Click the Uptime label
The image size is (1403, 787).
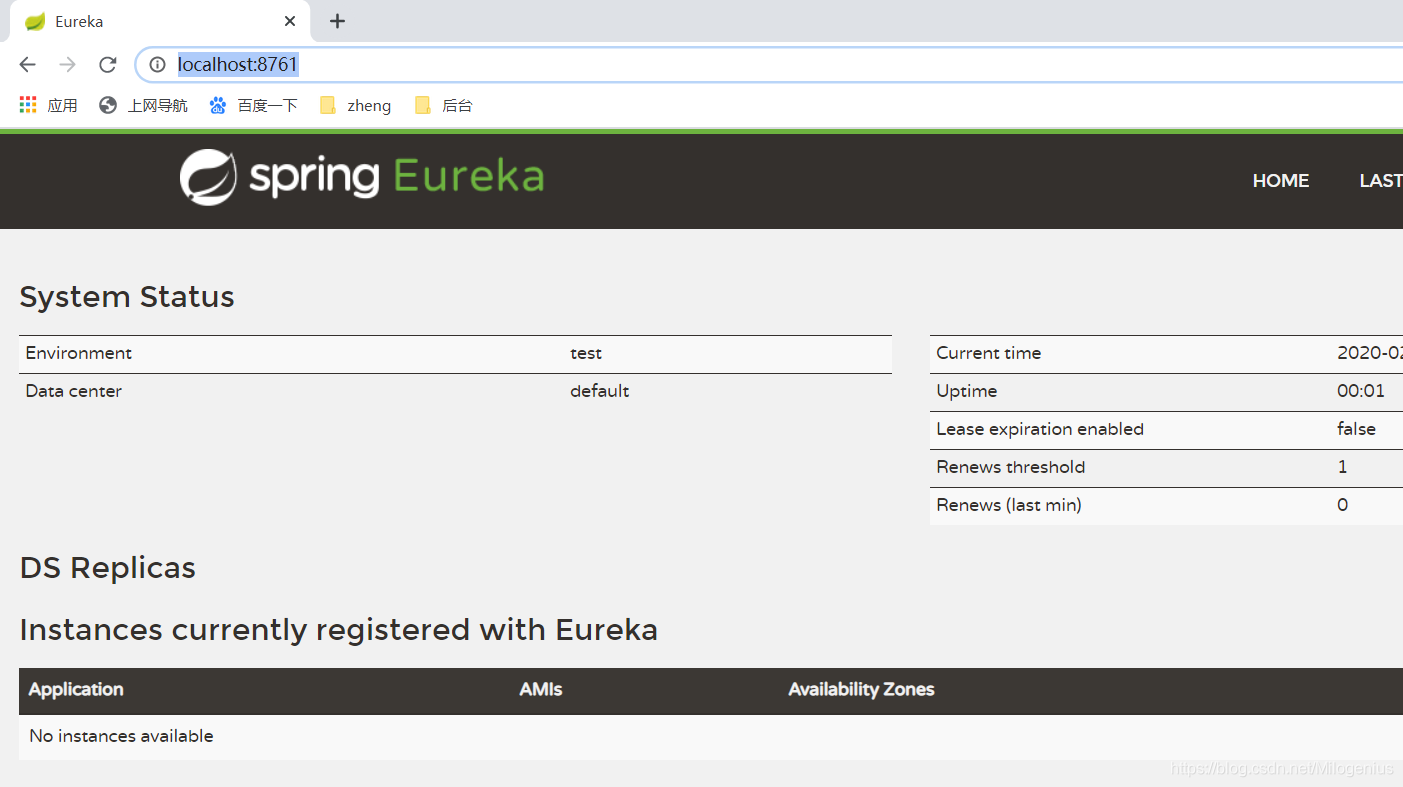[967, 391]
